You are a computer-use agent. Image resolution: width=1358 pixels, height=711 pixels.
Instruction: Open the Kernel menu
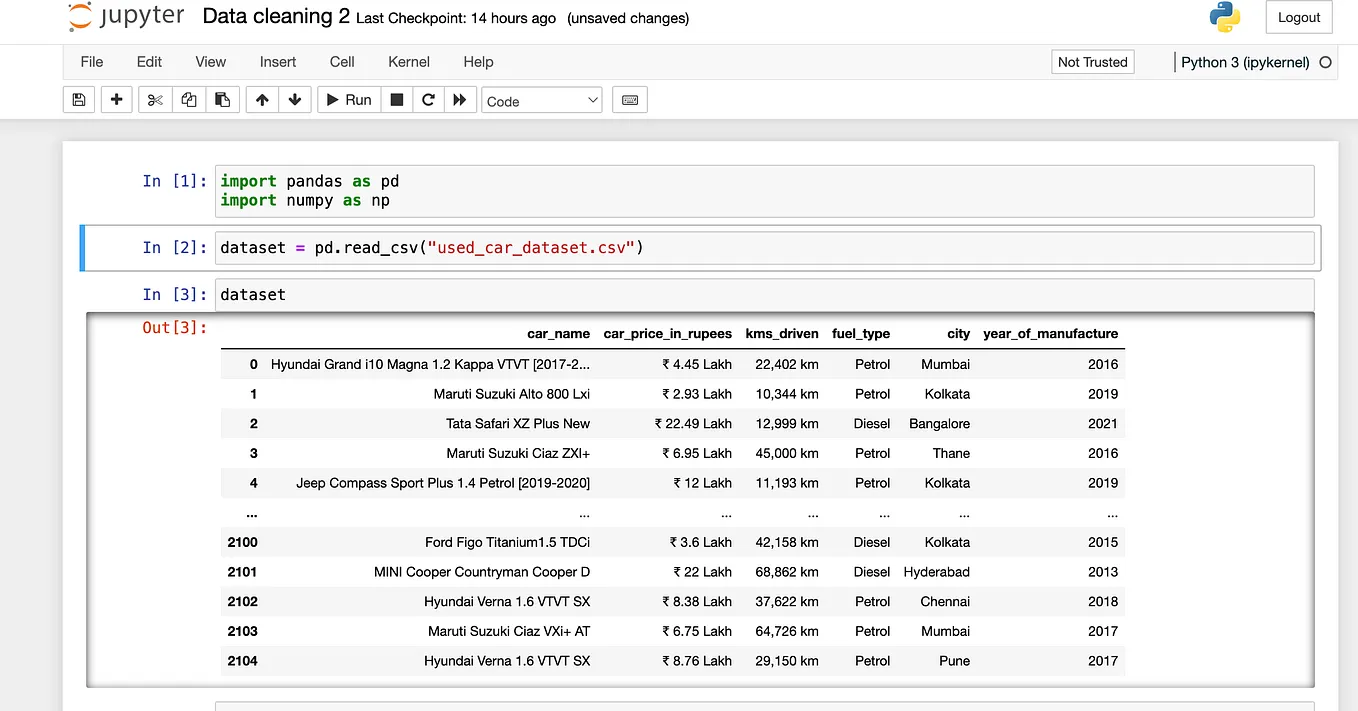[x=408, y=62]
